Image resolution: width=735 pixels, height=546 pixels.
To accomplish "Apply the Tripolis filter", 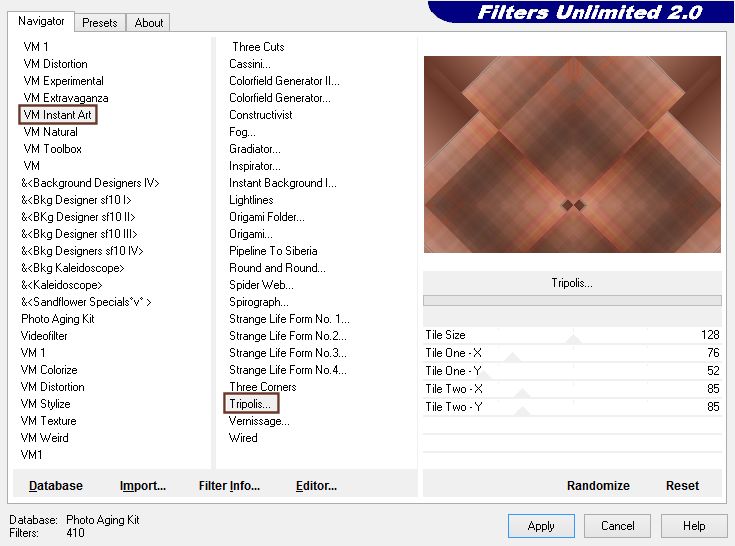I will (541, 526).
